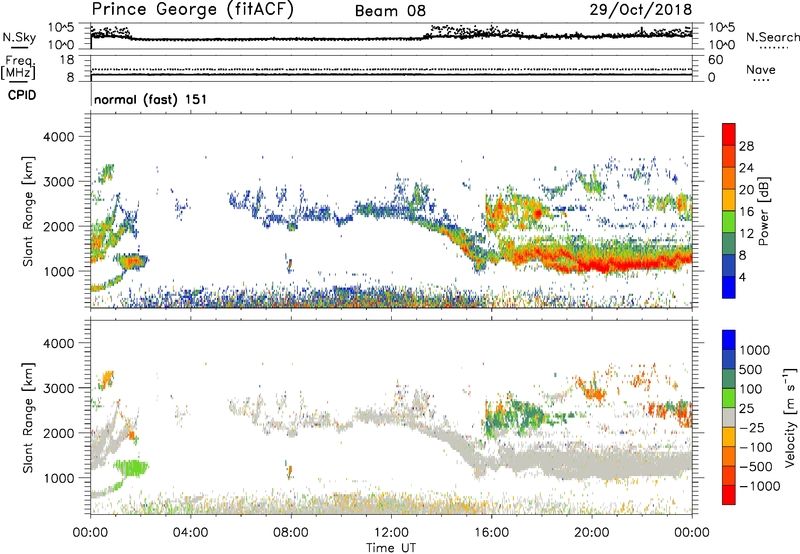Viewport: 800px width, 554px height.
Task: Pick the red top segment of Power colorbar
Action: click(x=729, y=134)
